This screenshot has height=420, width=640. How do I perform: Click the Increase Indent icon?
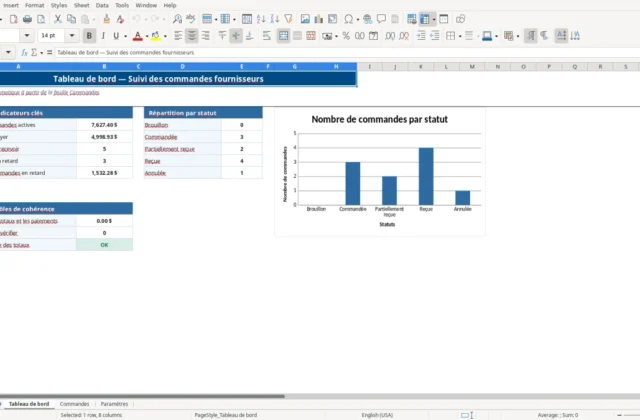(x=421, y=36)
